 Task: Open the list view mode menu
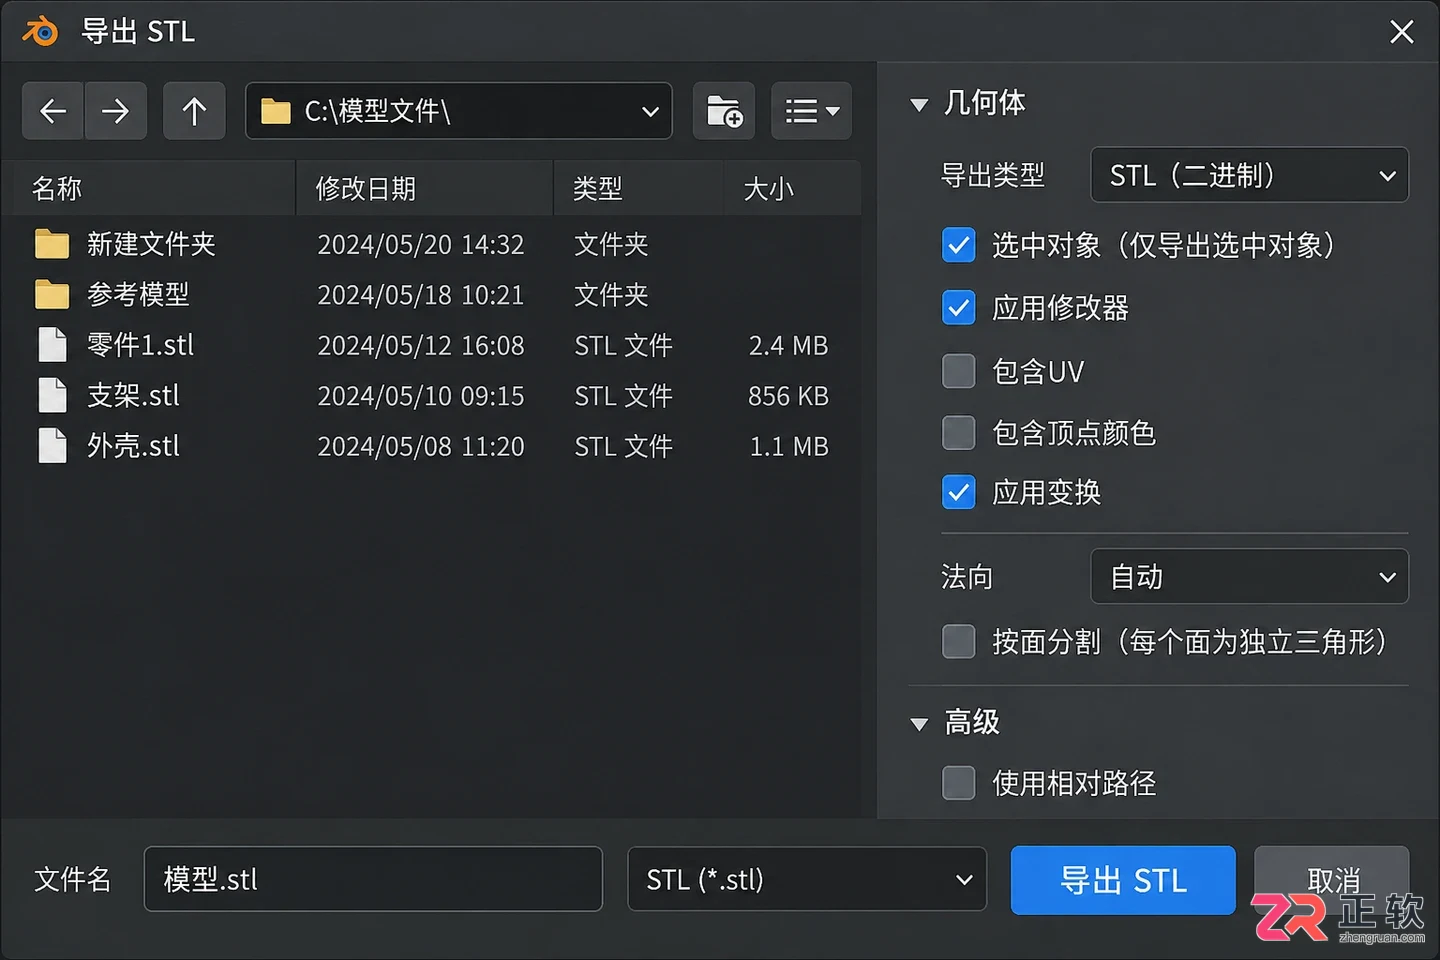coord(811,111)
